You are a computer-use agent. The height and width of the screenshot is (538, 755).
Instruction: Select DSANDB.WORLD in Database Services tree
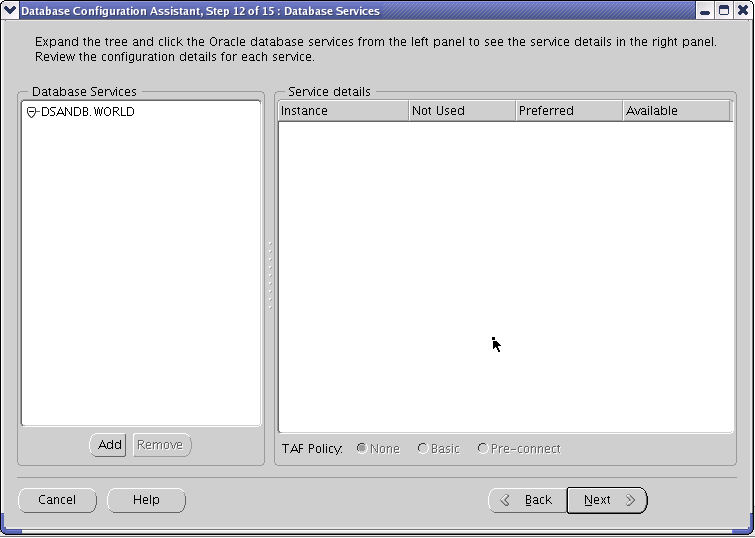coord(88,112)
